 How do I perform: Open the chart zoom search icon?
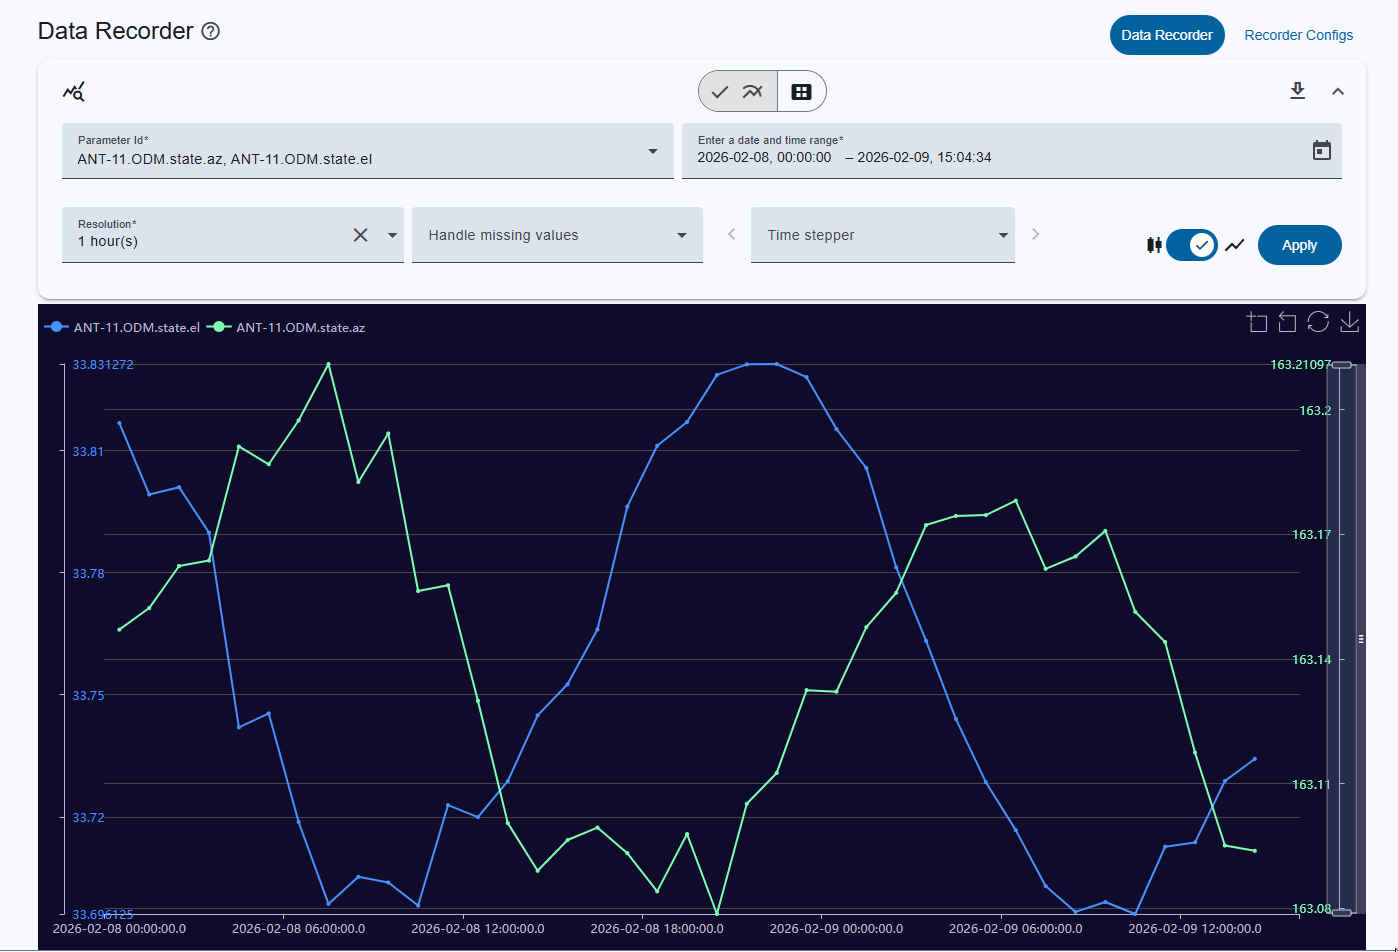pos(74,91)
